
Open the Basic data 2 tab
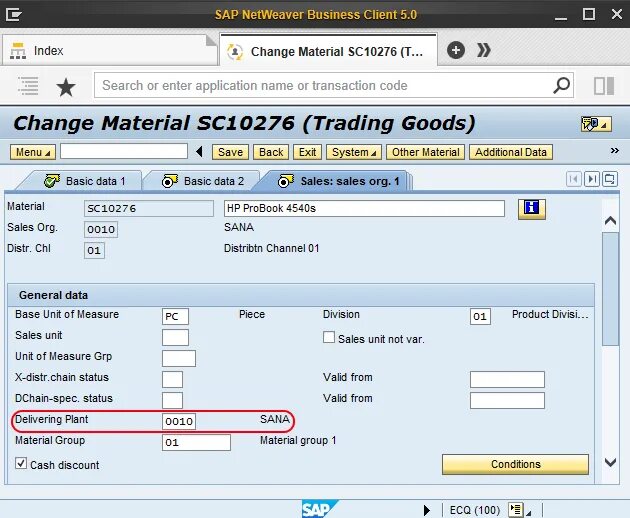(203, 181)
